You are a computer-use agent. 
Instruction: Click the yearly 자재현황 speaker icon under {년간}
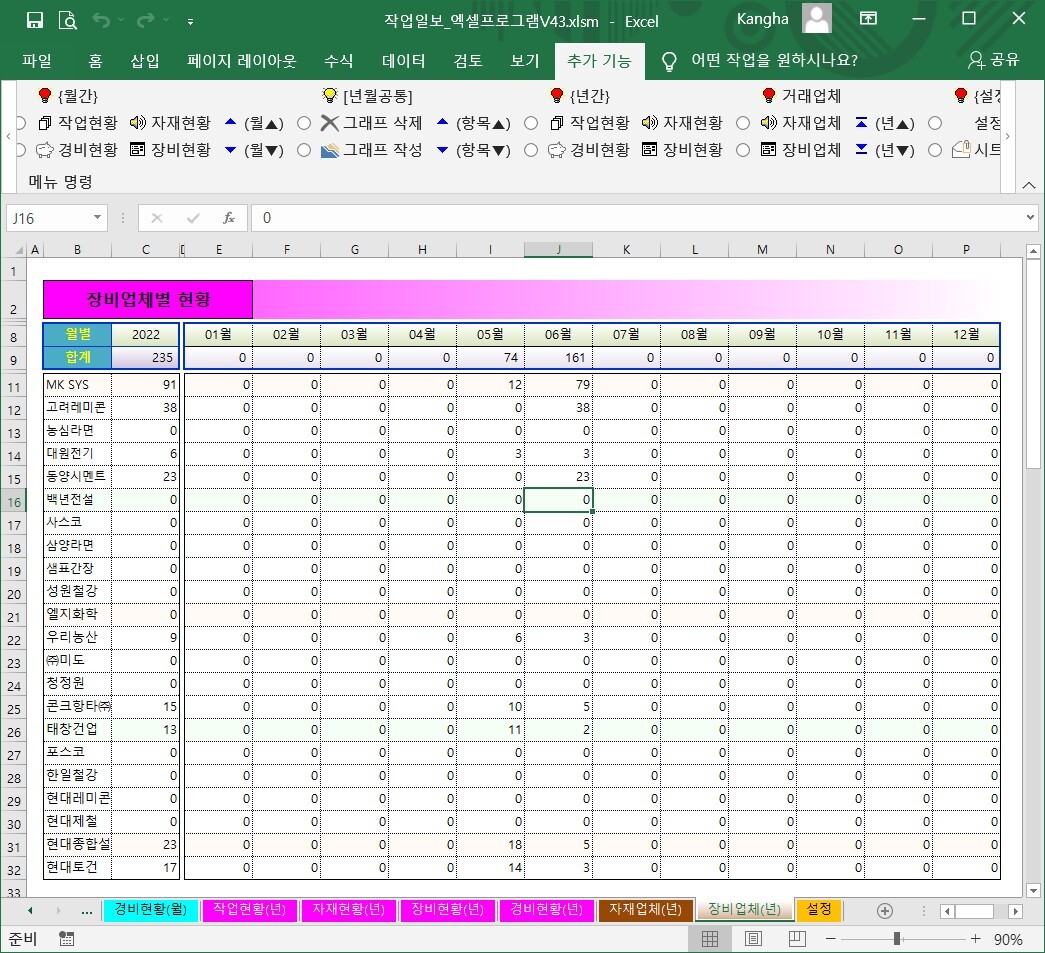pos(650,123)
